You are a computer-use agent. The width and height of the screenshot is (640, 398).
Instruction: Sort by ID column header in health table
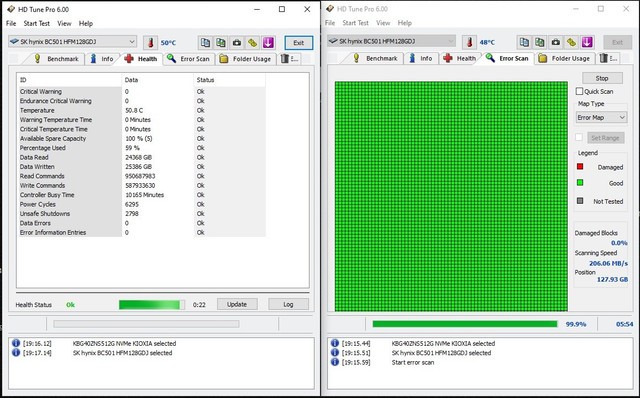pyautogui.click(x=69, y=80)
